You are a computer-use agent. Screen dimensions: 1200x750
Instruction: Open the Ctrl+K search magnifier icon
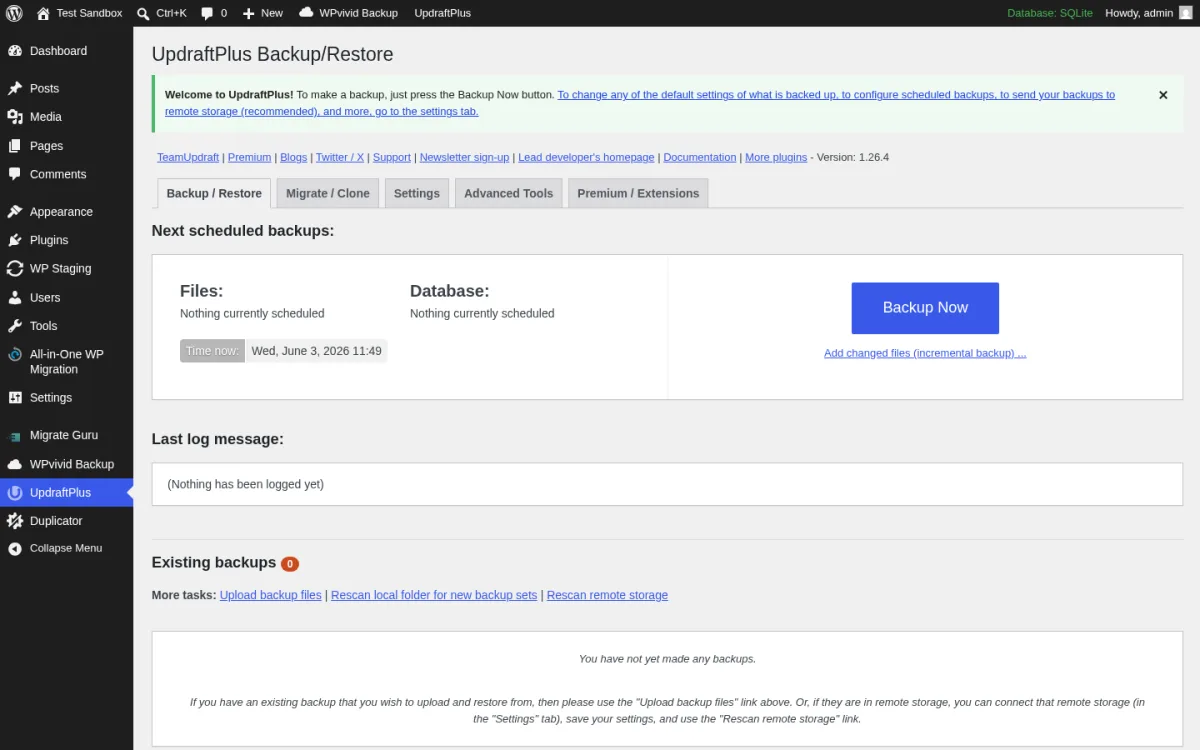143,13
